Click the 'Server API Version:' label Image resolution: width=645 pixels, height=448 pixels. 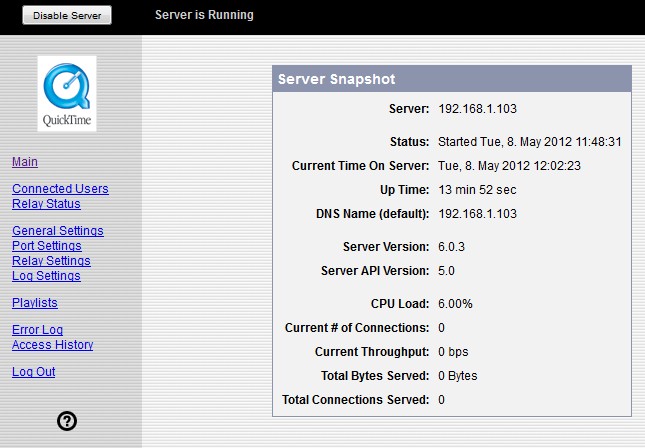375,271
